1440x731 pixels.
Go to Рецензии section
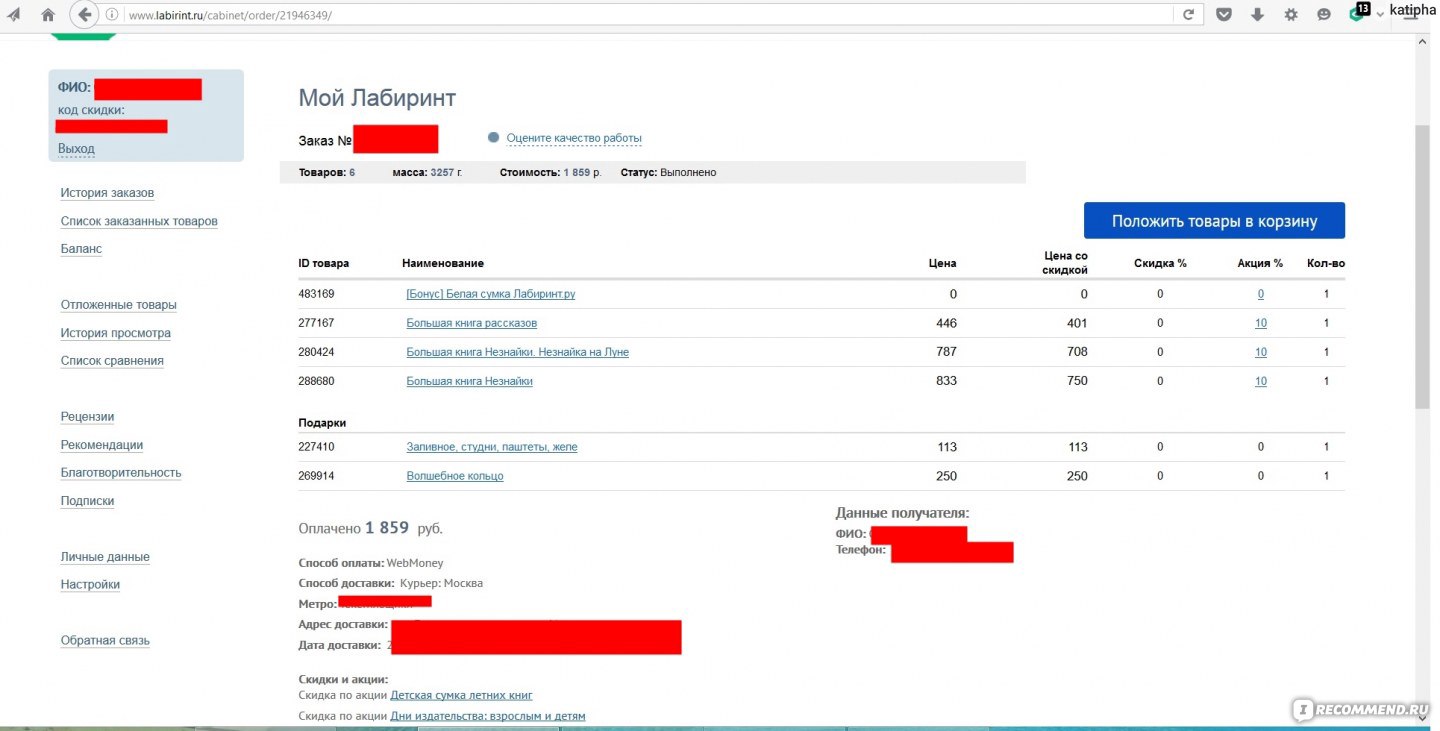(x=87, y=417)
